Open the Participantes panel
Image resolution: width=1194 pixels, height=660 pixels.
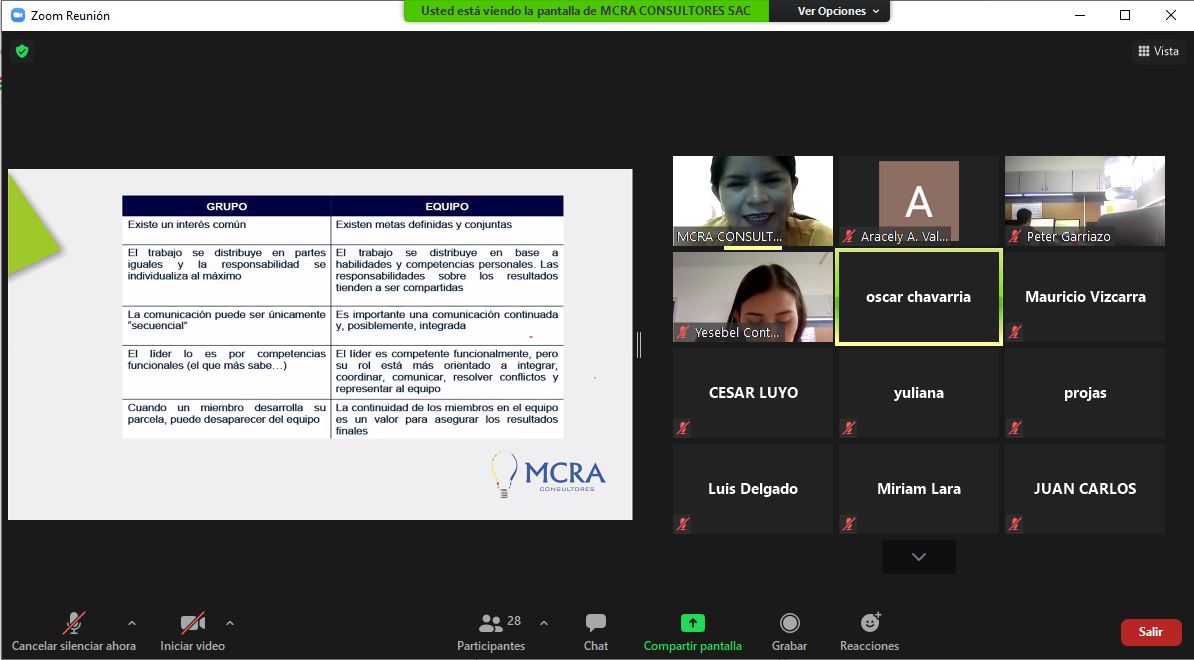[490, 631]
